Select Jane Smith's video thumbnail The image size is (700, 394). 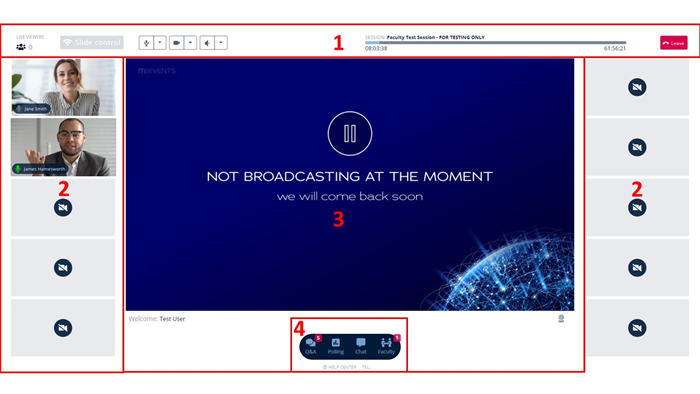pos(63,87)
